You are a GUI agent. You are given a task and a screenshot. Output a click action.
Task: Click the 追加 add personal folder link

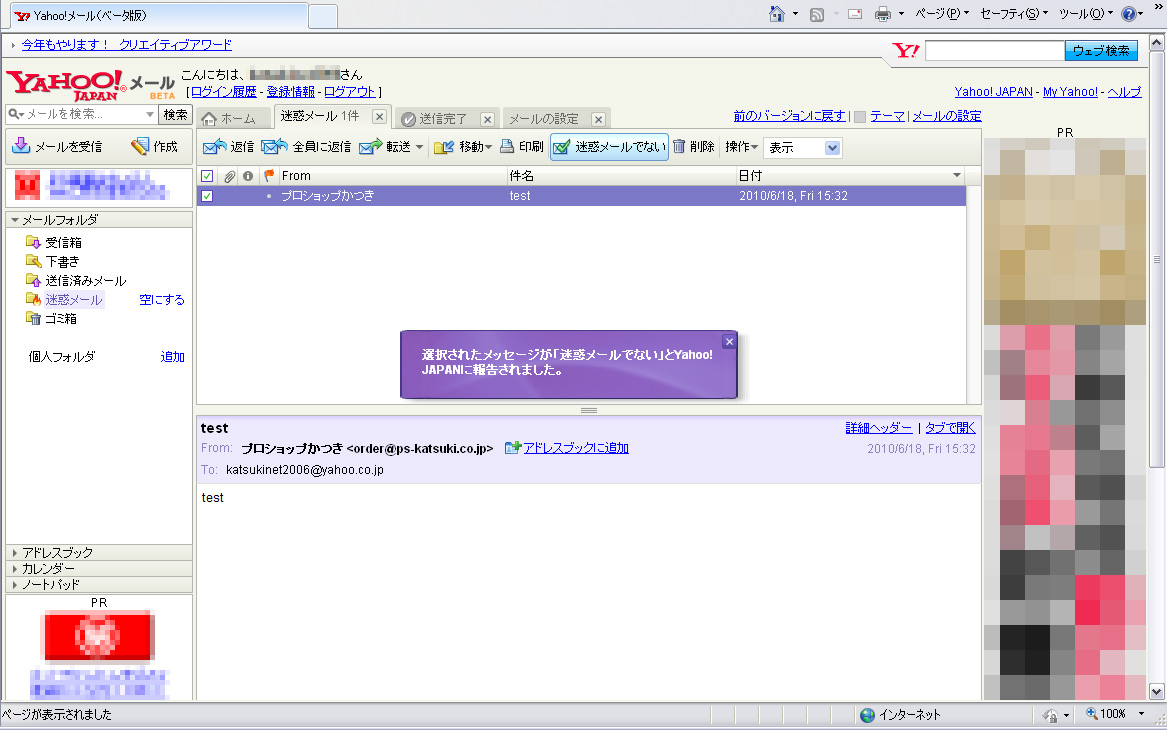tap(172, 357)
